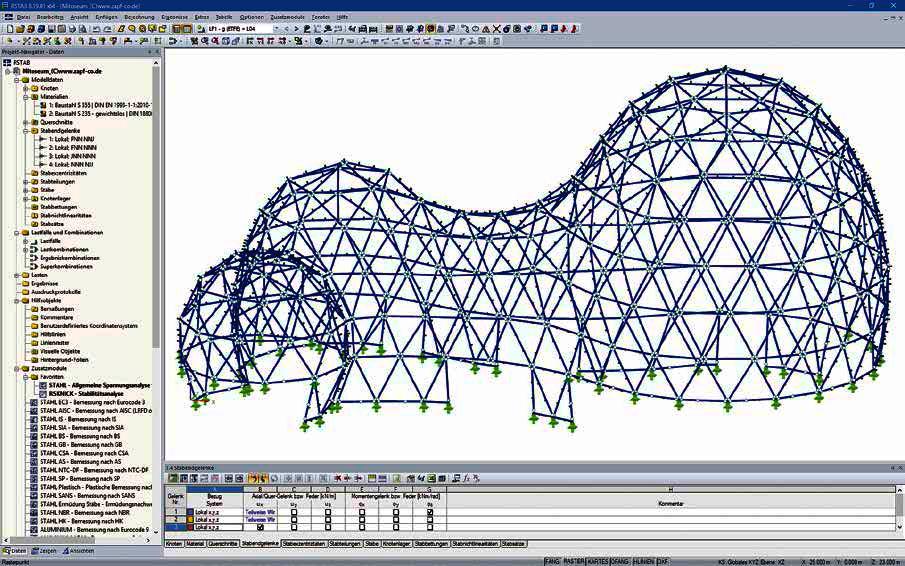Click the Save diskette icon in the toolbar
This screenshot has height=566, width=905.
click(51, 28)
